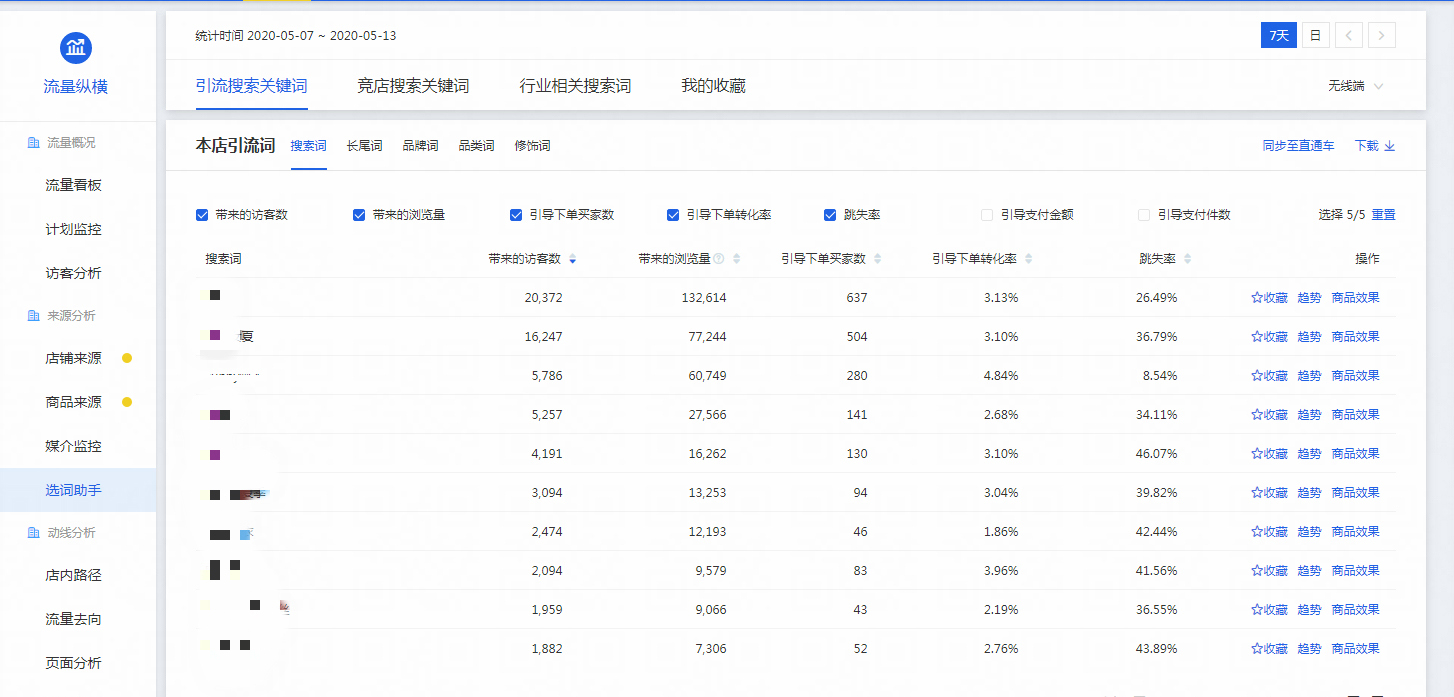This screenshot has height=697, width=1454.
Task: Favorite (☆收藏) the row with 1,959 visitors
Action: click(1269, 610)
